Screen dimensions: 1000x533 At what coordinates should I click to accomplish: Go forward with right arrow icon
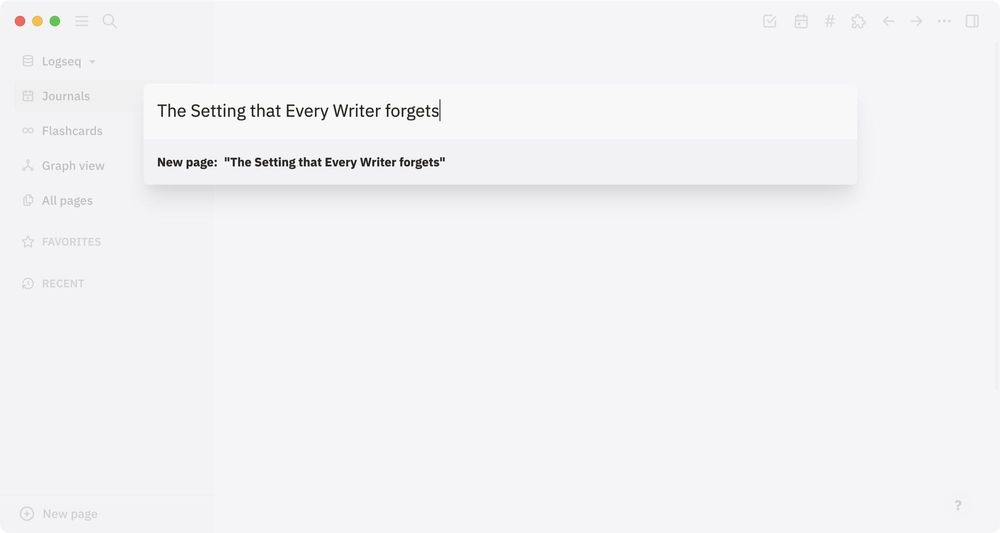[916, 21]
